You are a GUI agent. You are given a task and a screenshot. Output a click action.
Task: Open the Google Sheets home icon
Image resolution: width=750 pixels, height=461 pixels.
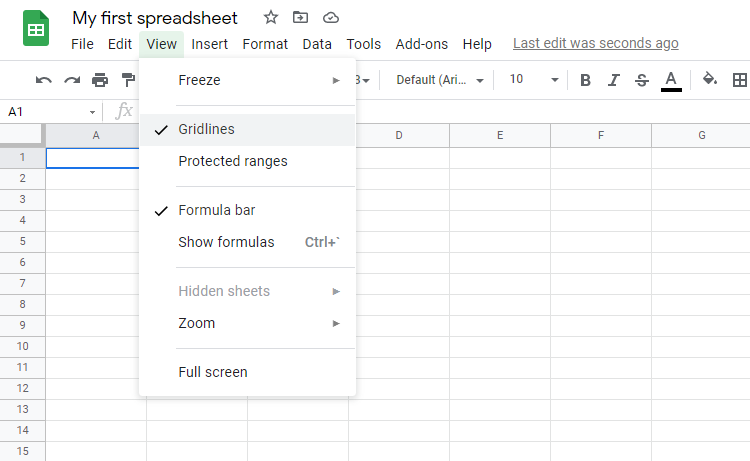click(x=36, y=28)
